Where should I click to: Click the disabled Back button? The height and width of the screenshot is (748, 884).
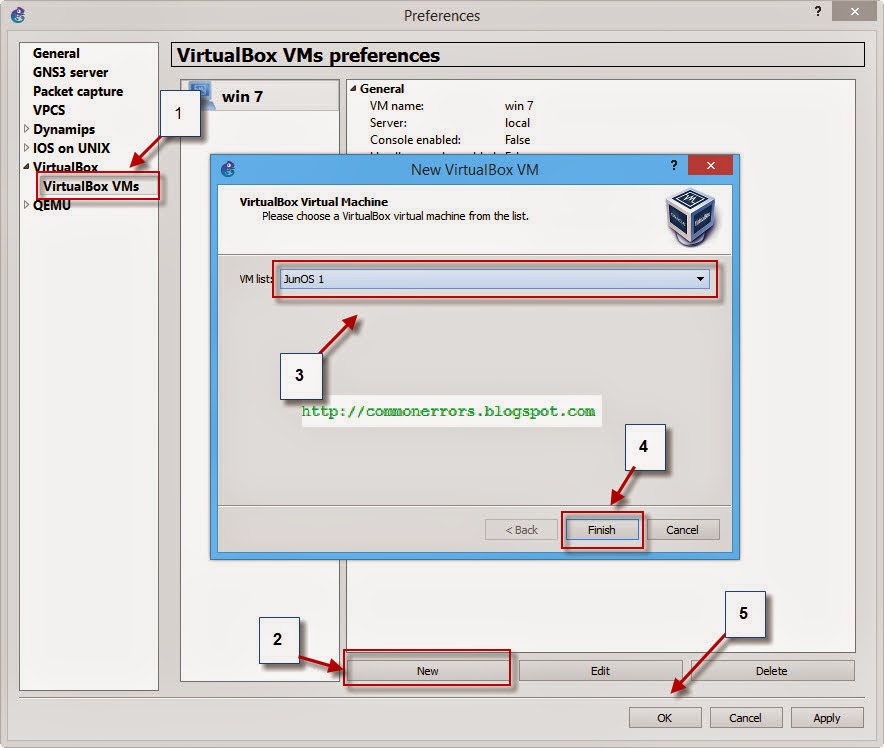point(521,530)
